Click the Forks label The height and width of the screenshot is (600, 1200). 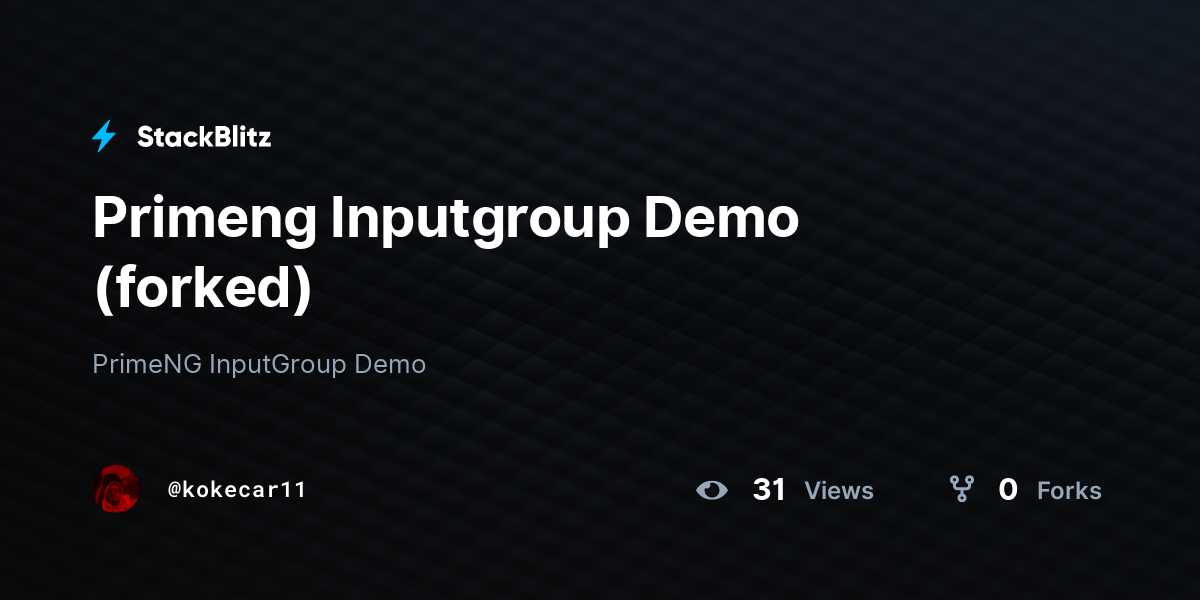(x=1069, y=491)
